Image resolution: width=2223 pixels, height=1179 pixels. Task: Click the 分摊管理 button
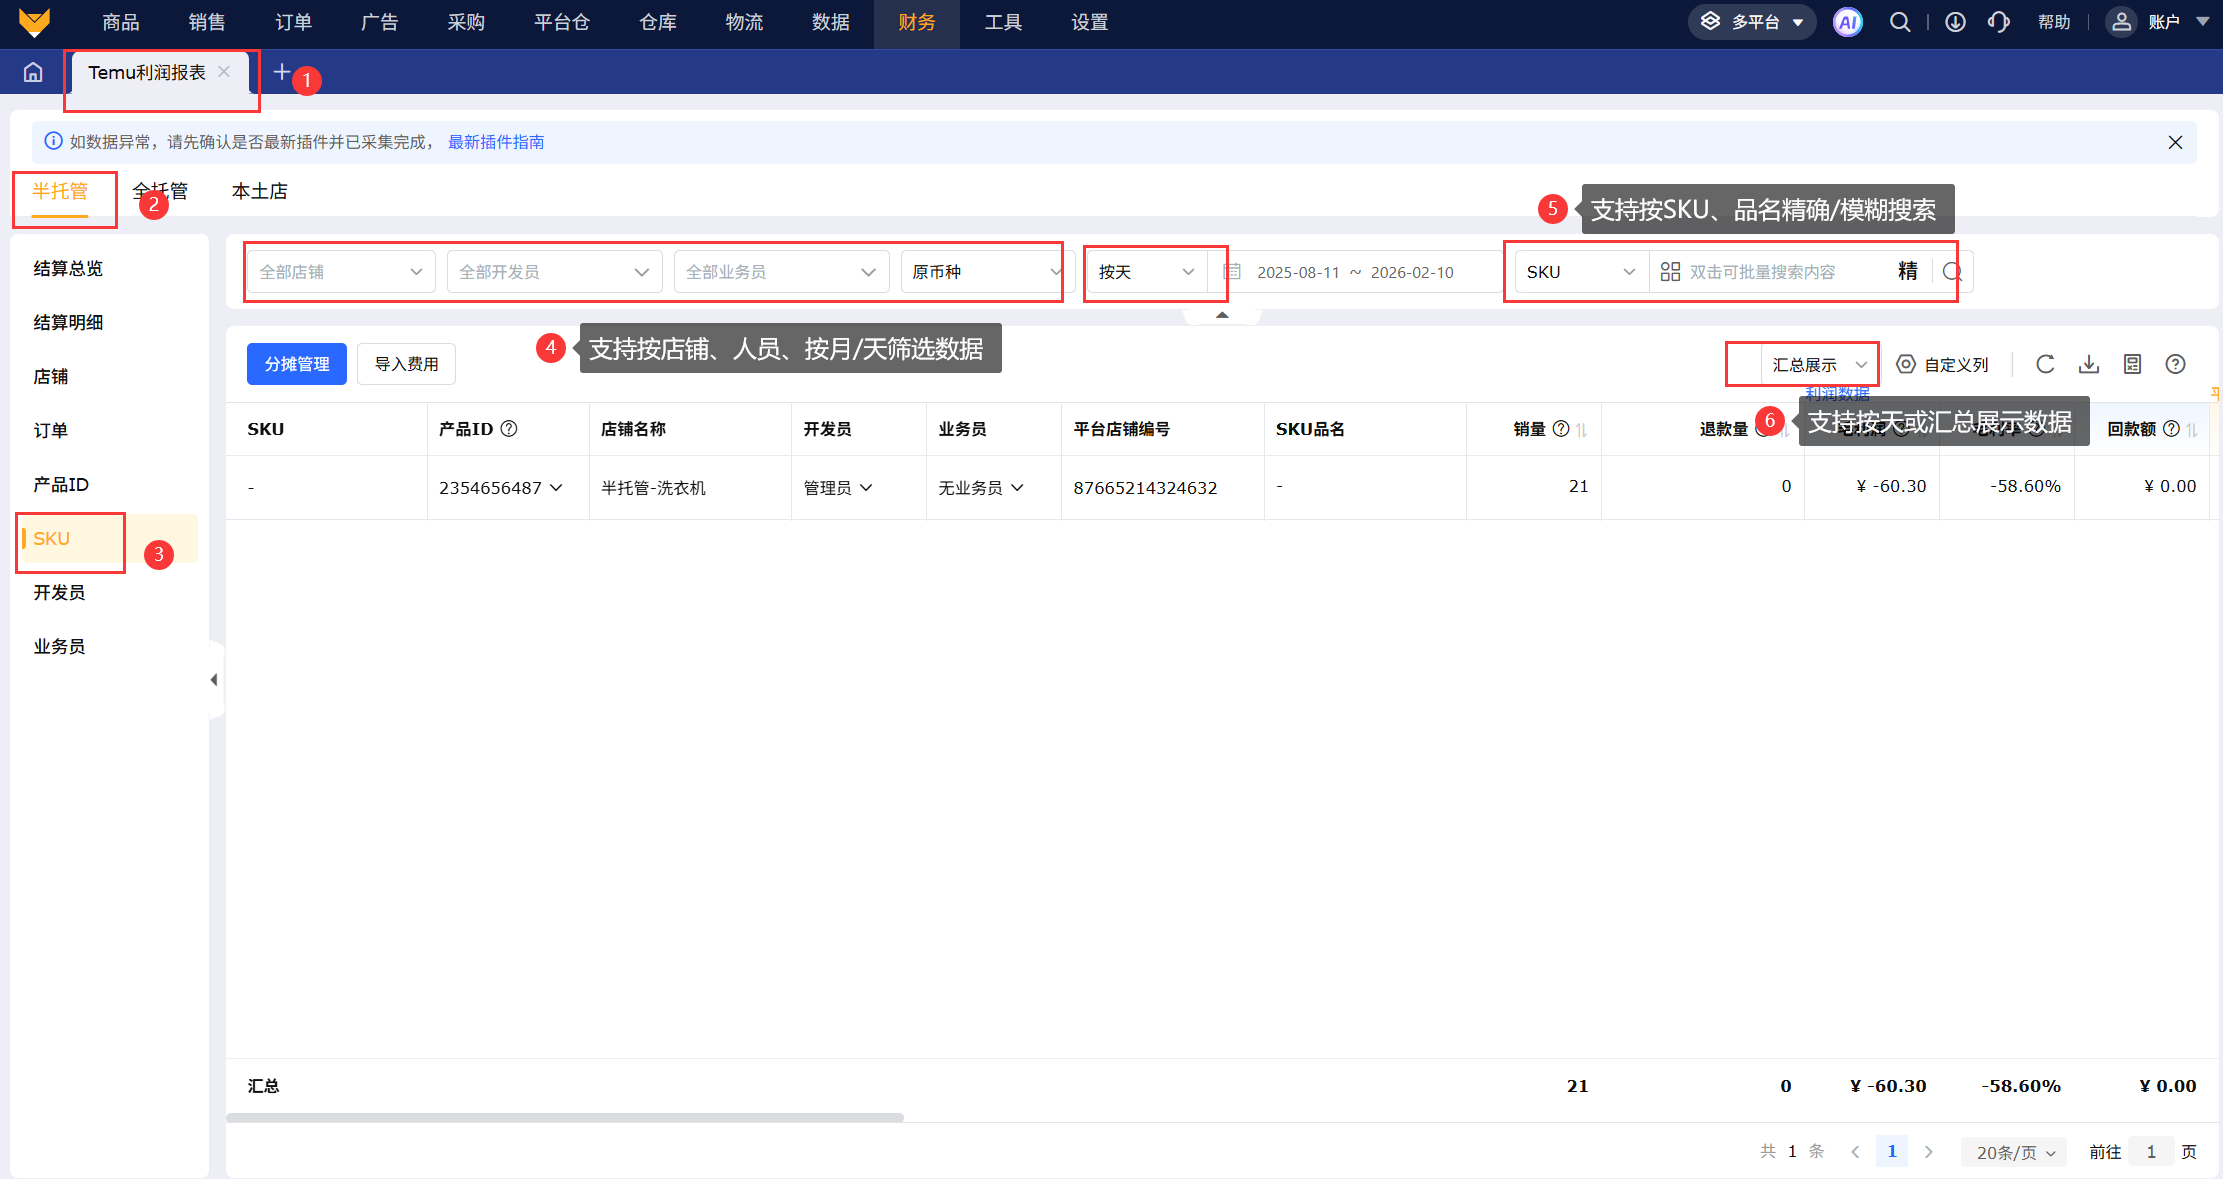(x=297, y=364)
